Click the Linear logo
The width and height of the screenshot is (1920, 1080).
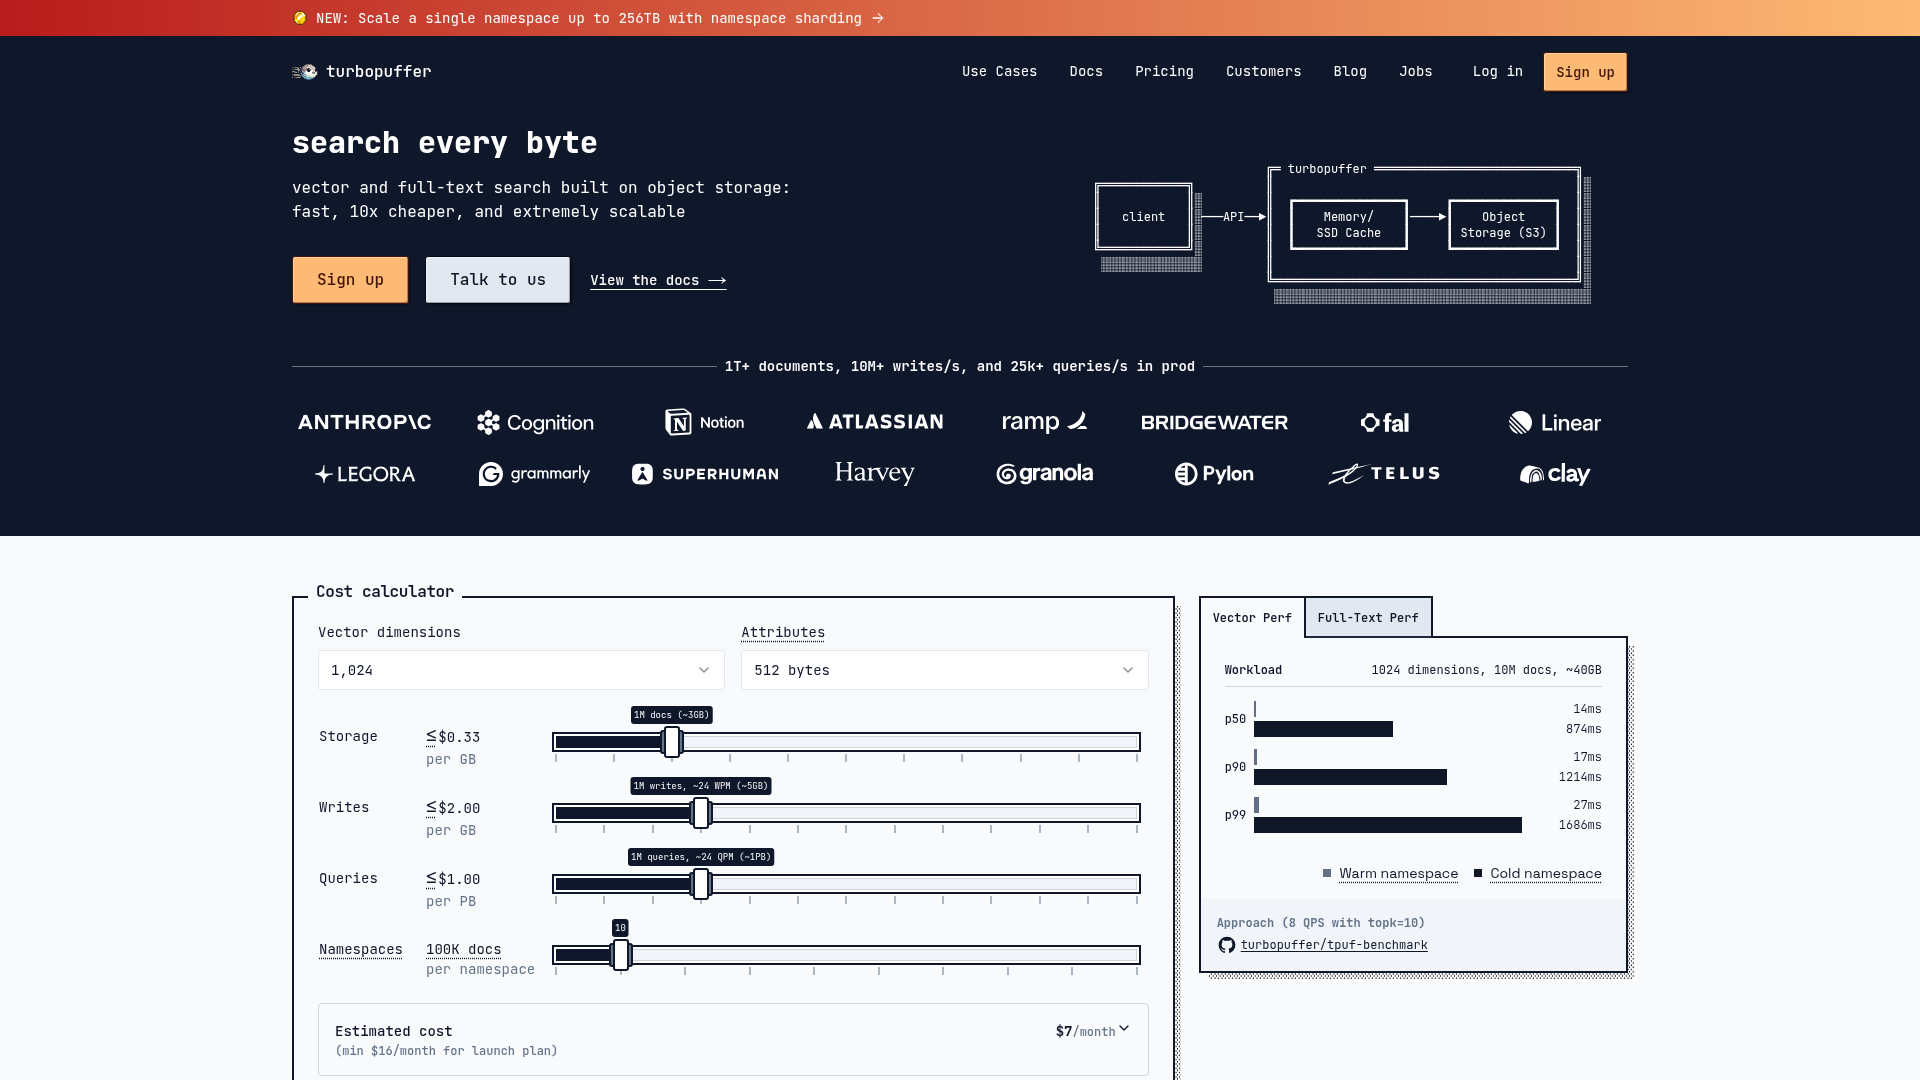pyautogui.click(x=1555, y=423)
